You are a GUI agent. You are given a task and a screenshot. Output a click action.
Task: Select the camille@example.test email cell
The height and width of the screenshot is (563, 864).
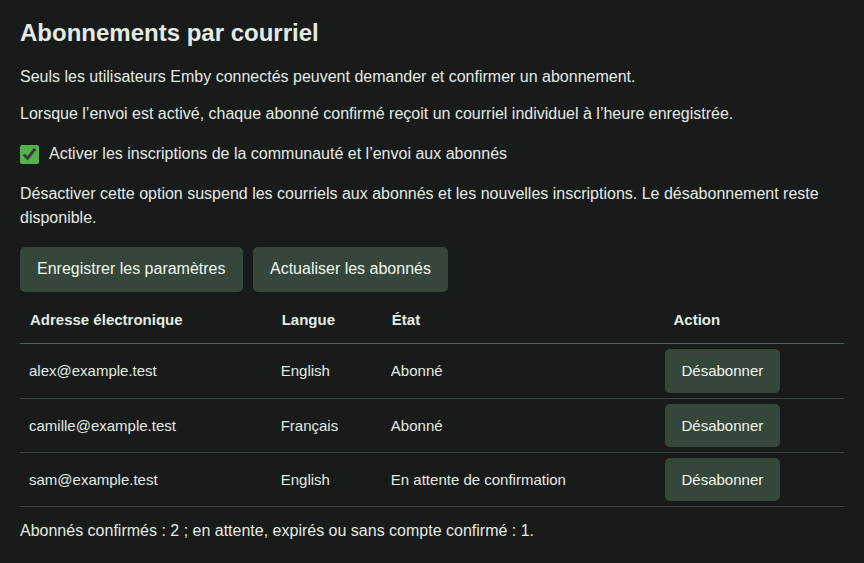pos(102,426)
